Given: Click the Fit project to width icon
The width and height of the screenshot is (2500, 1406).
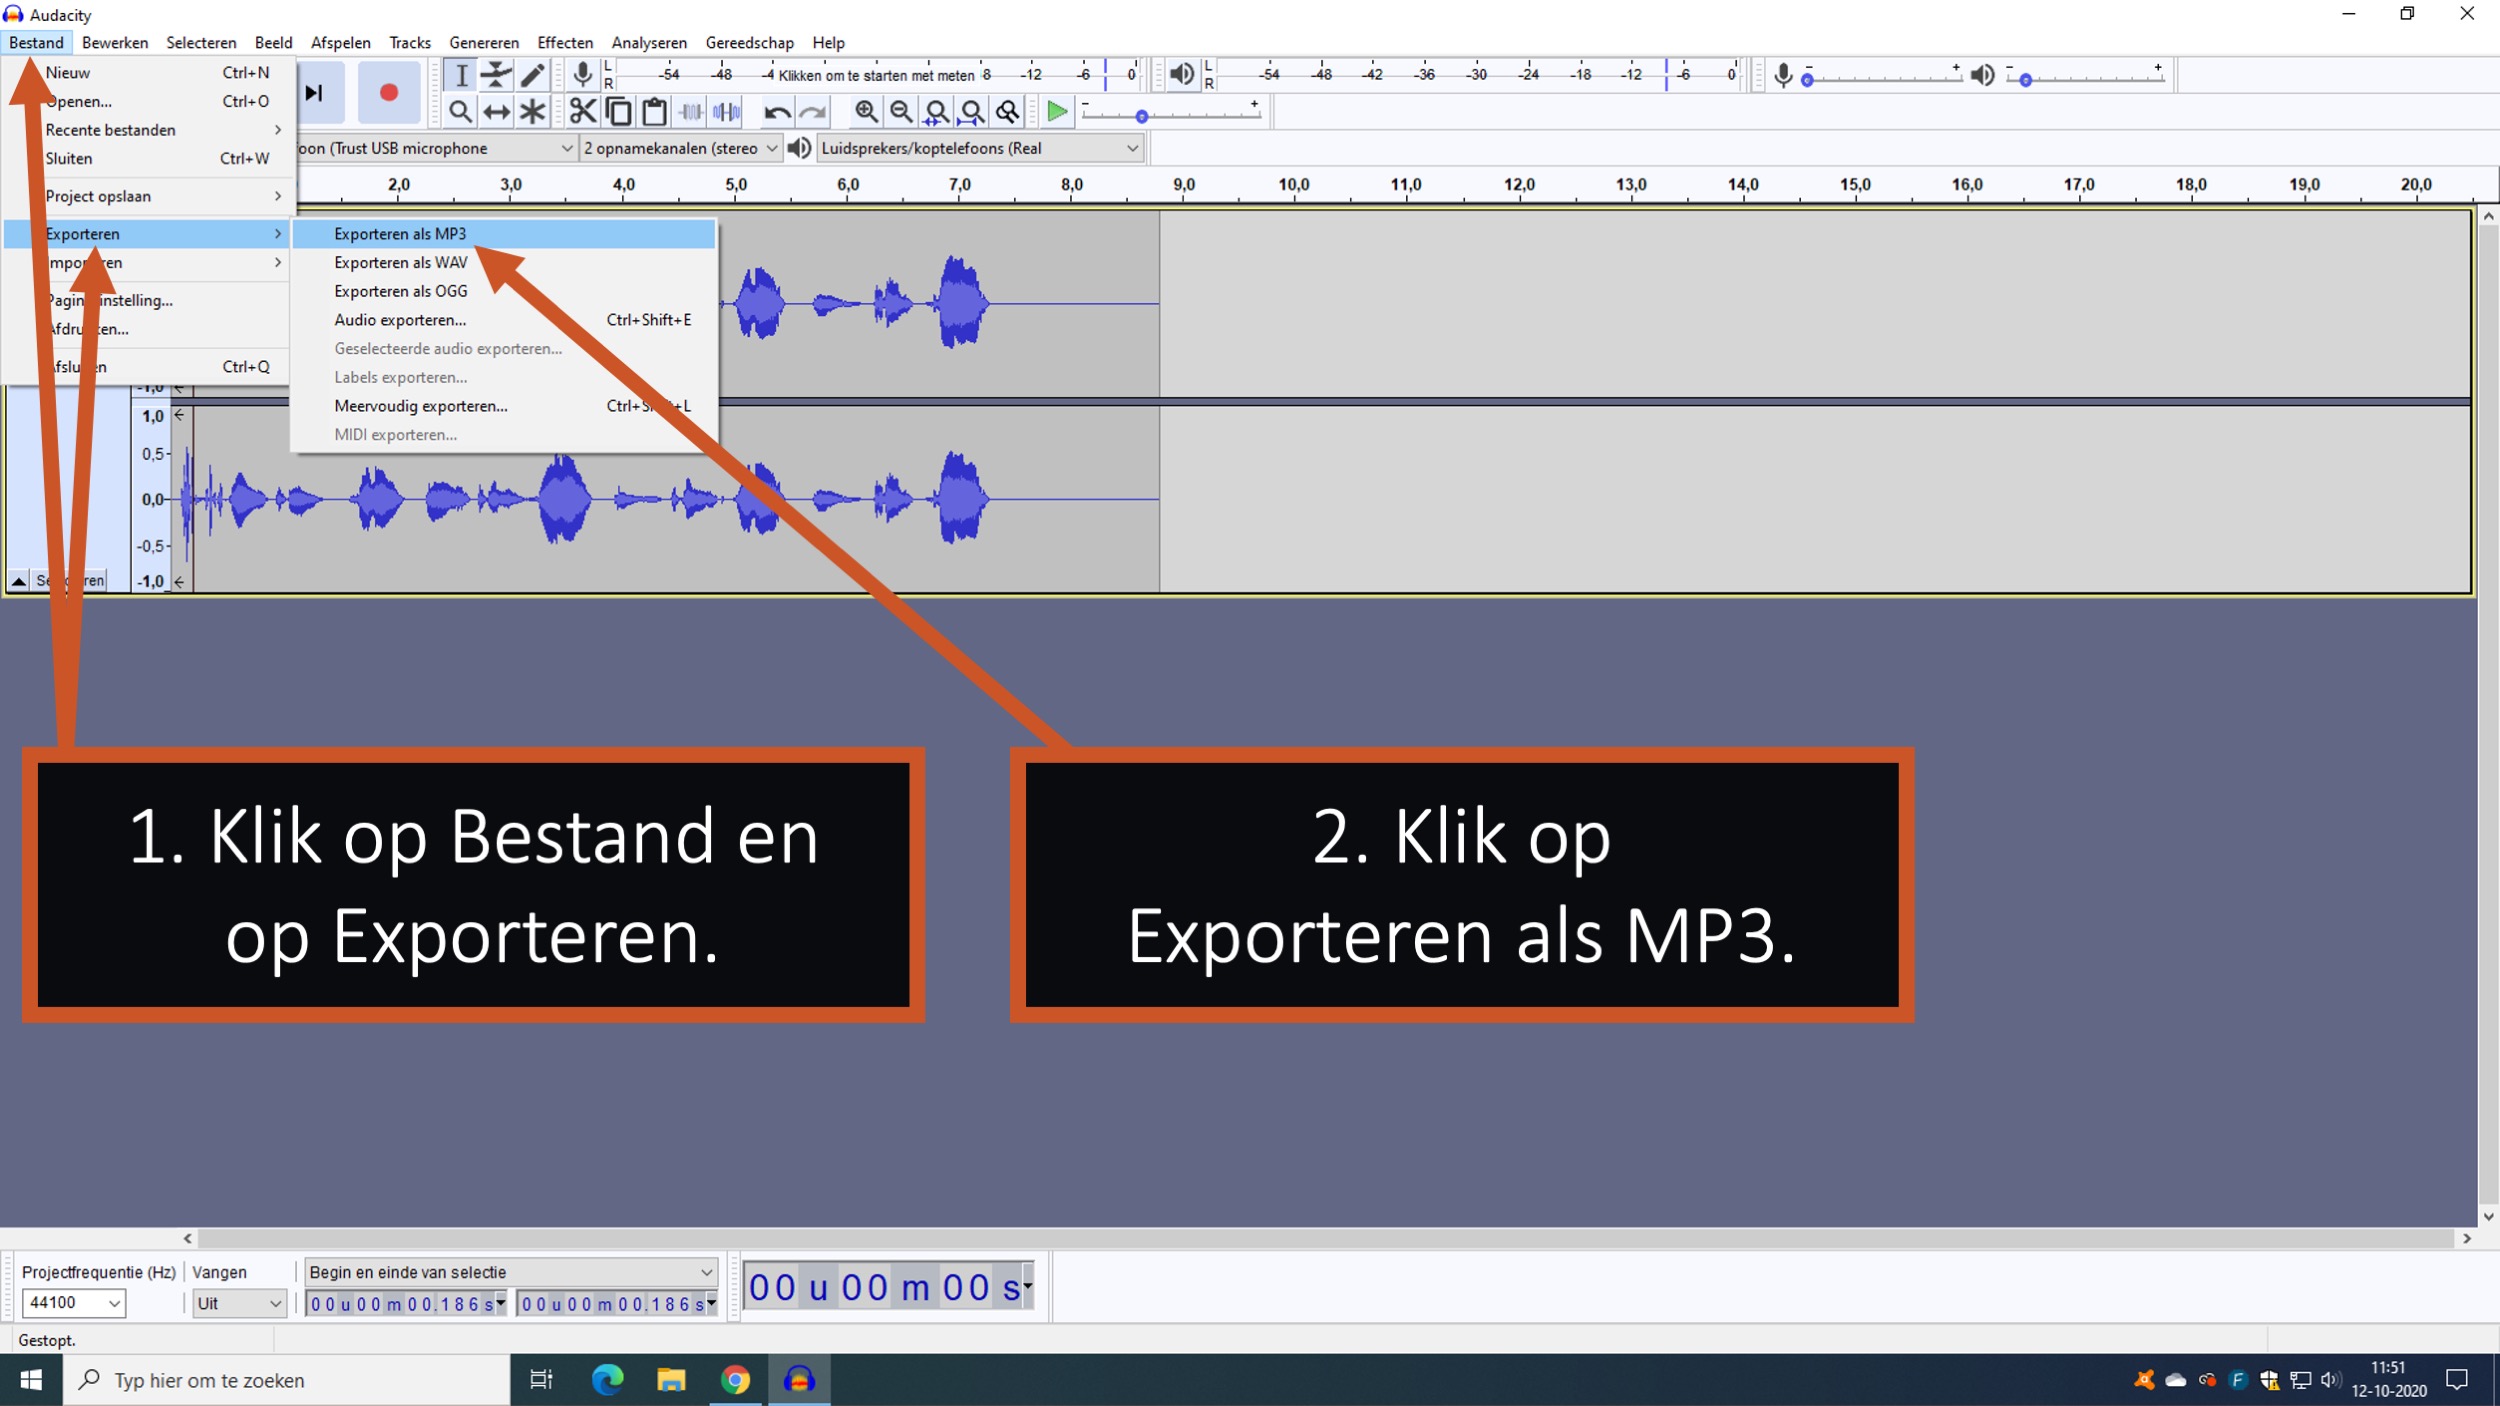Looking at the screenshot, I should pos(972,112).
